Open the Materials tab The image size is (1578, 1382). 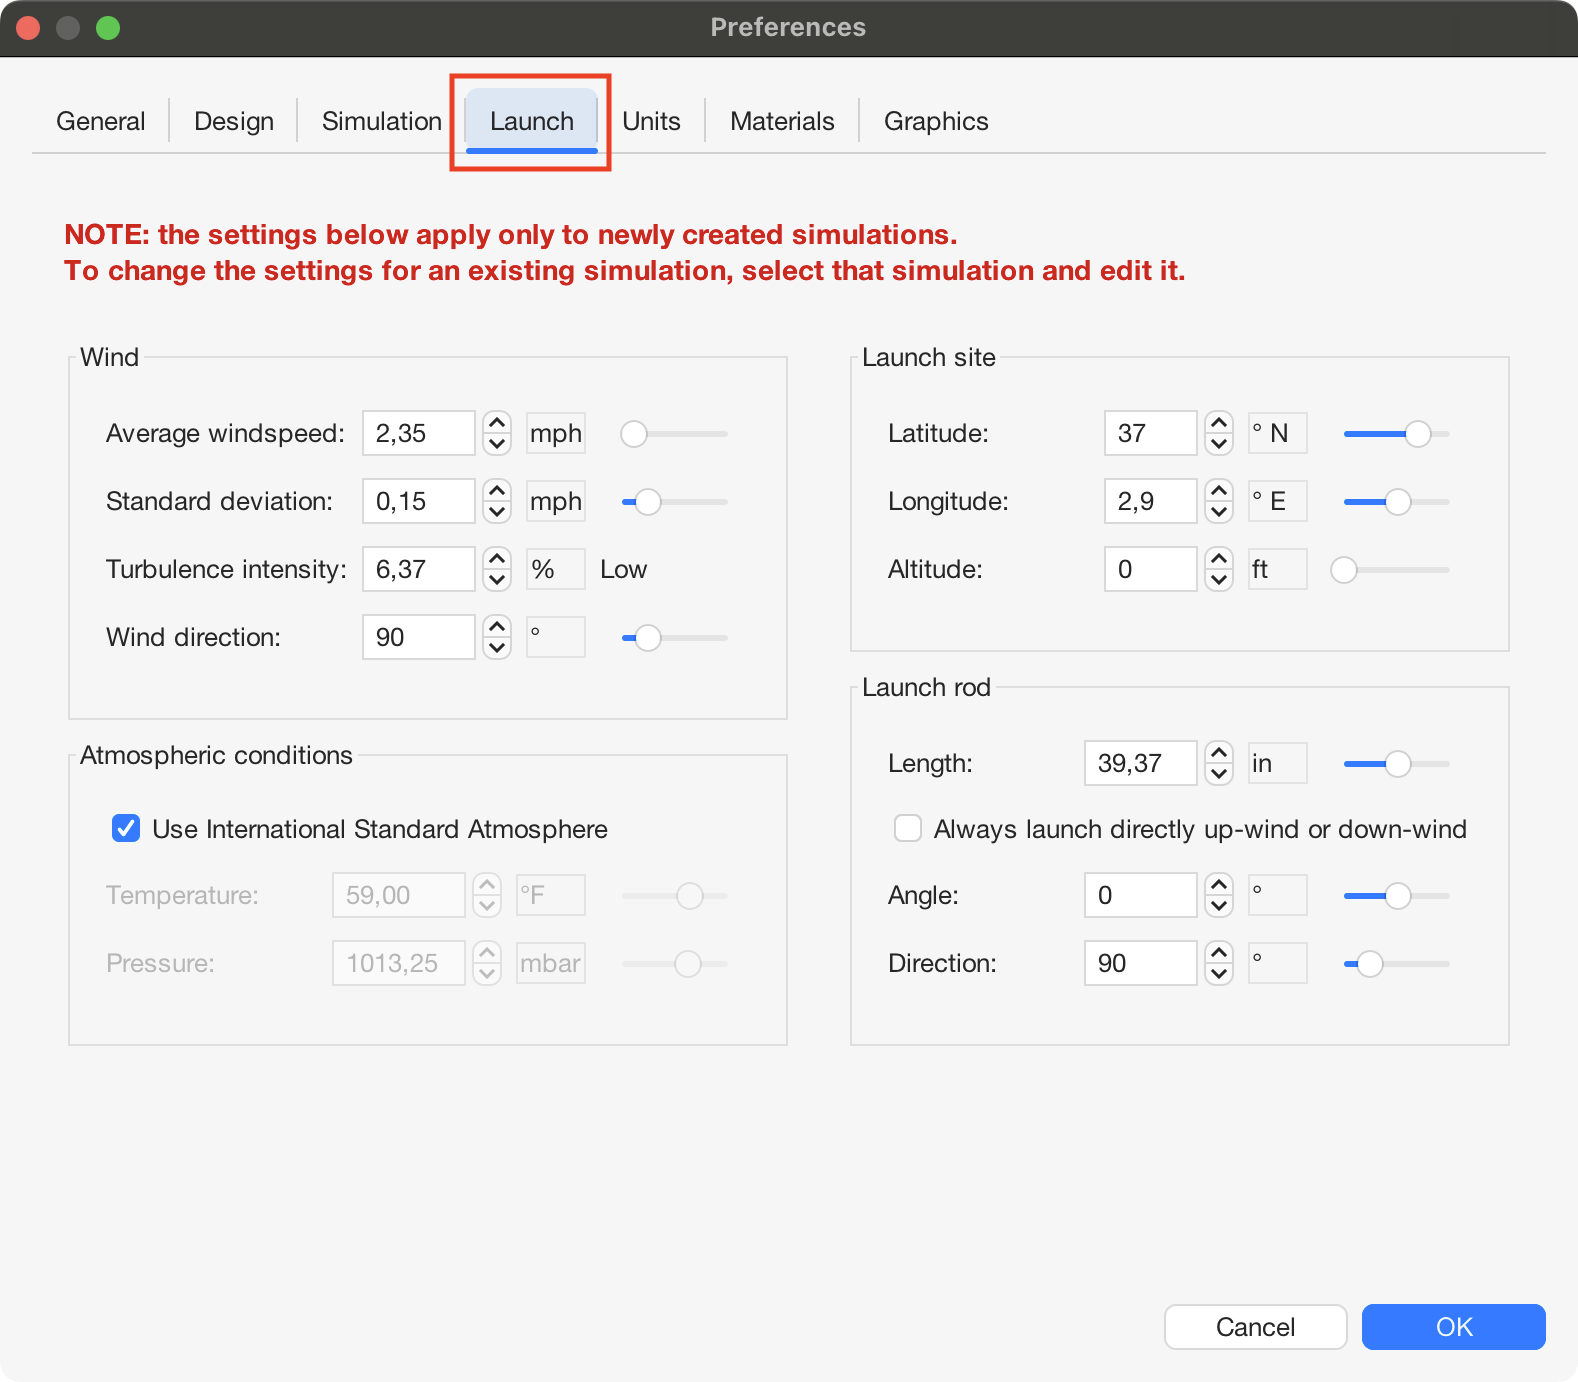[782, 121]
